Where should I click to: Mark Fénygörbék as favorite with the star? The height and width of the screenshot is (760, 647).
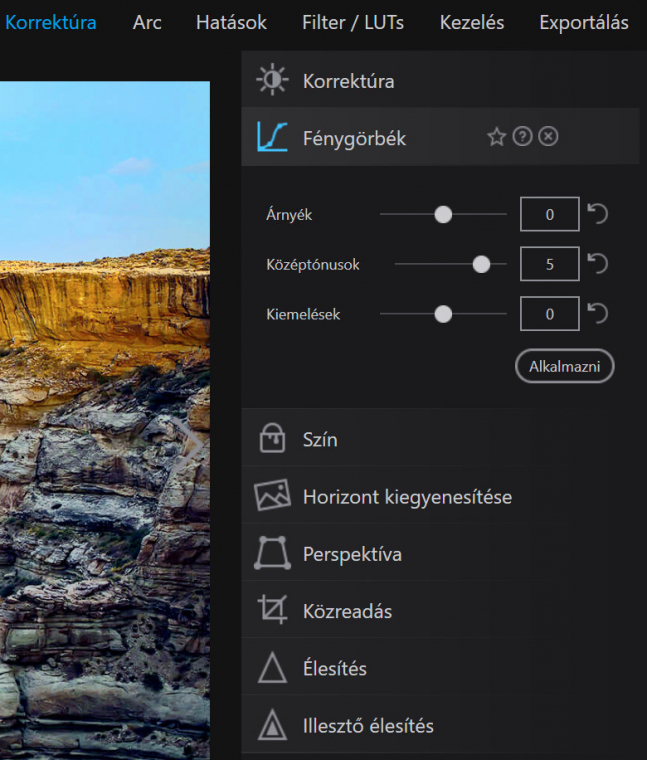coord(496,137)
